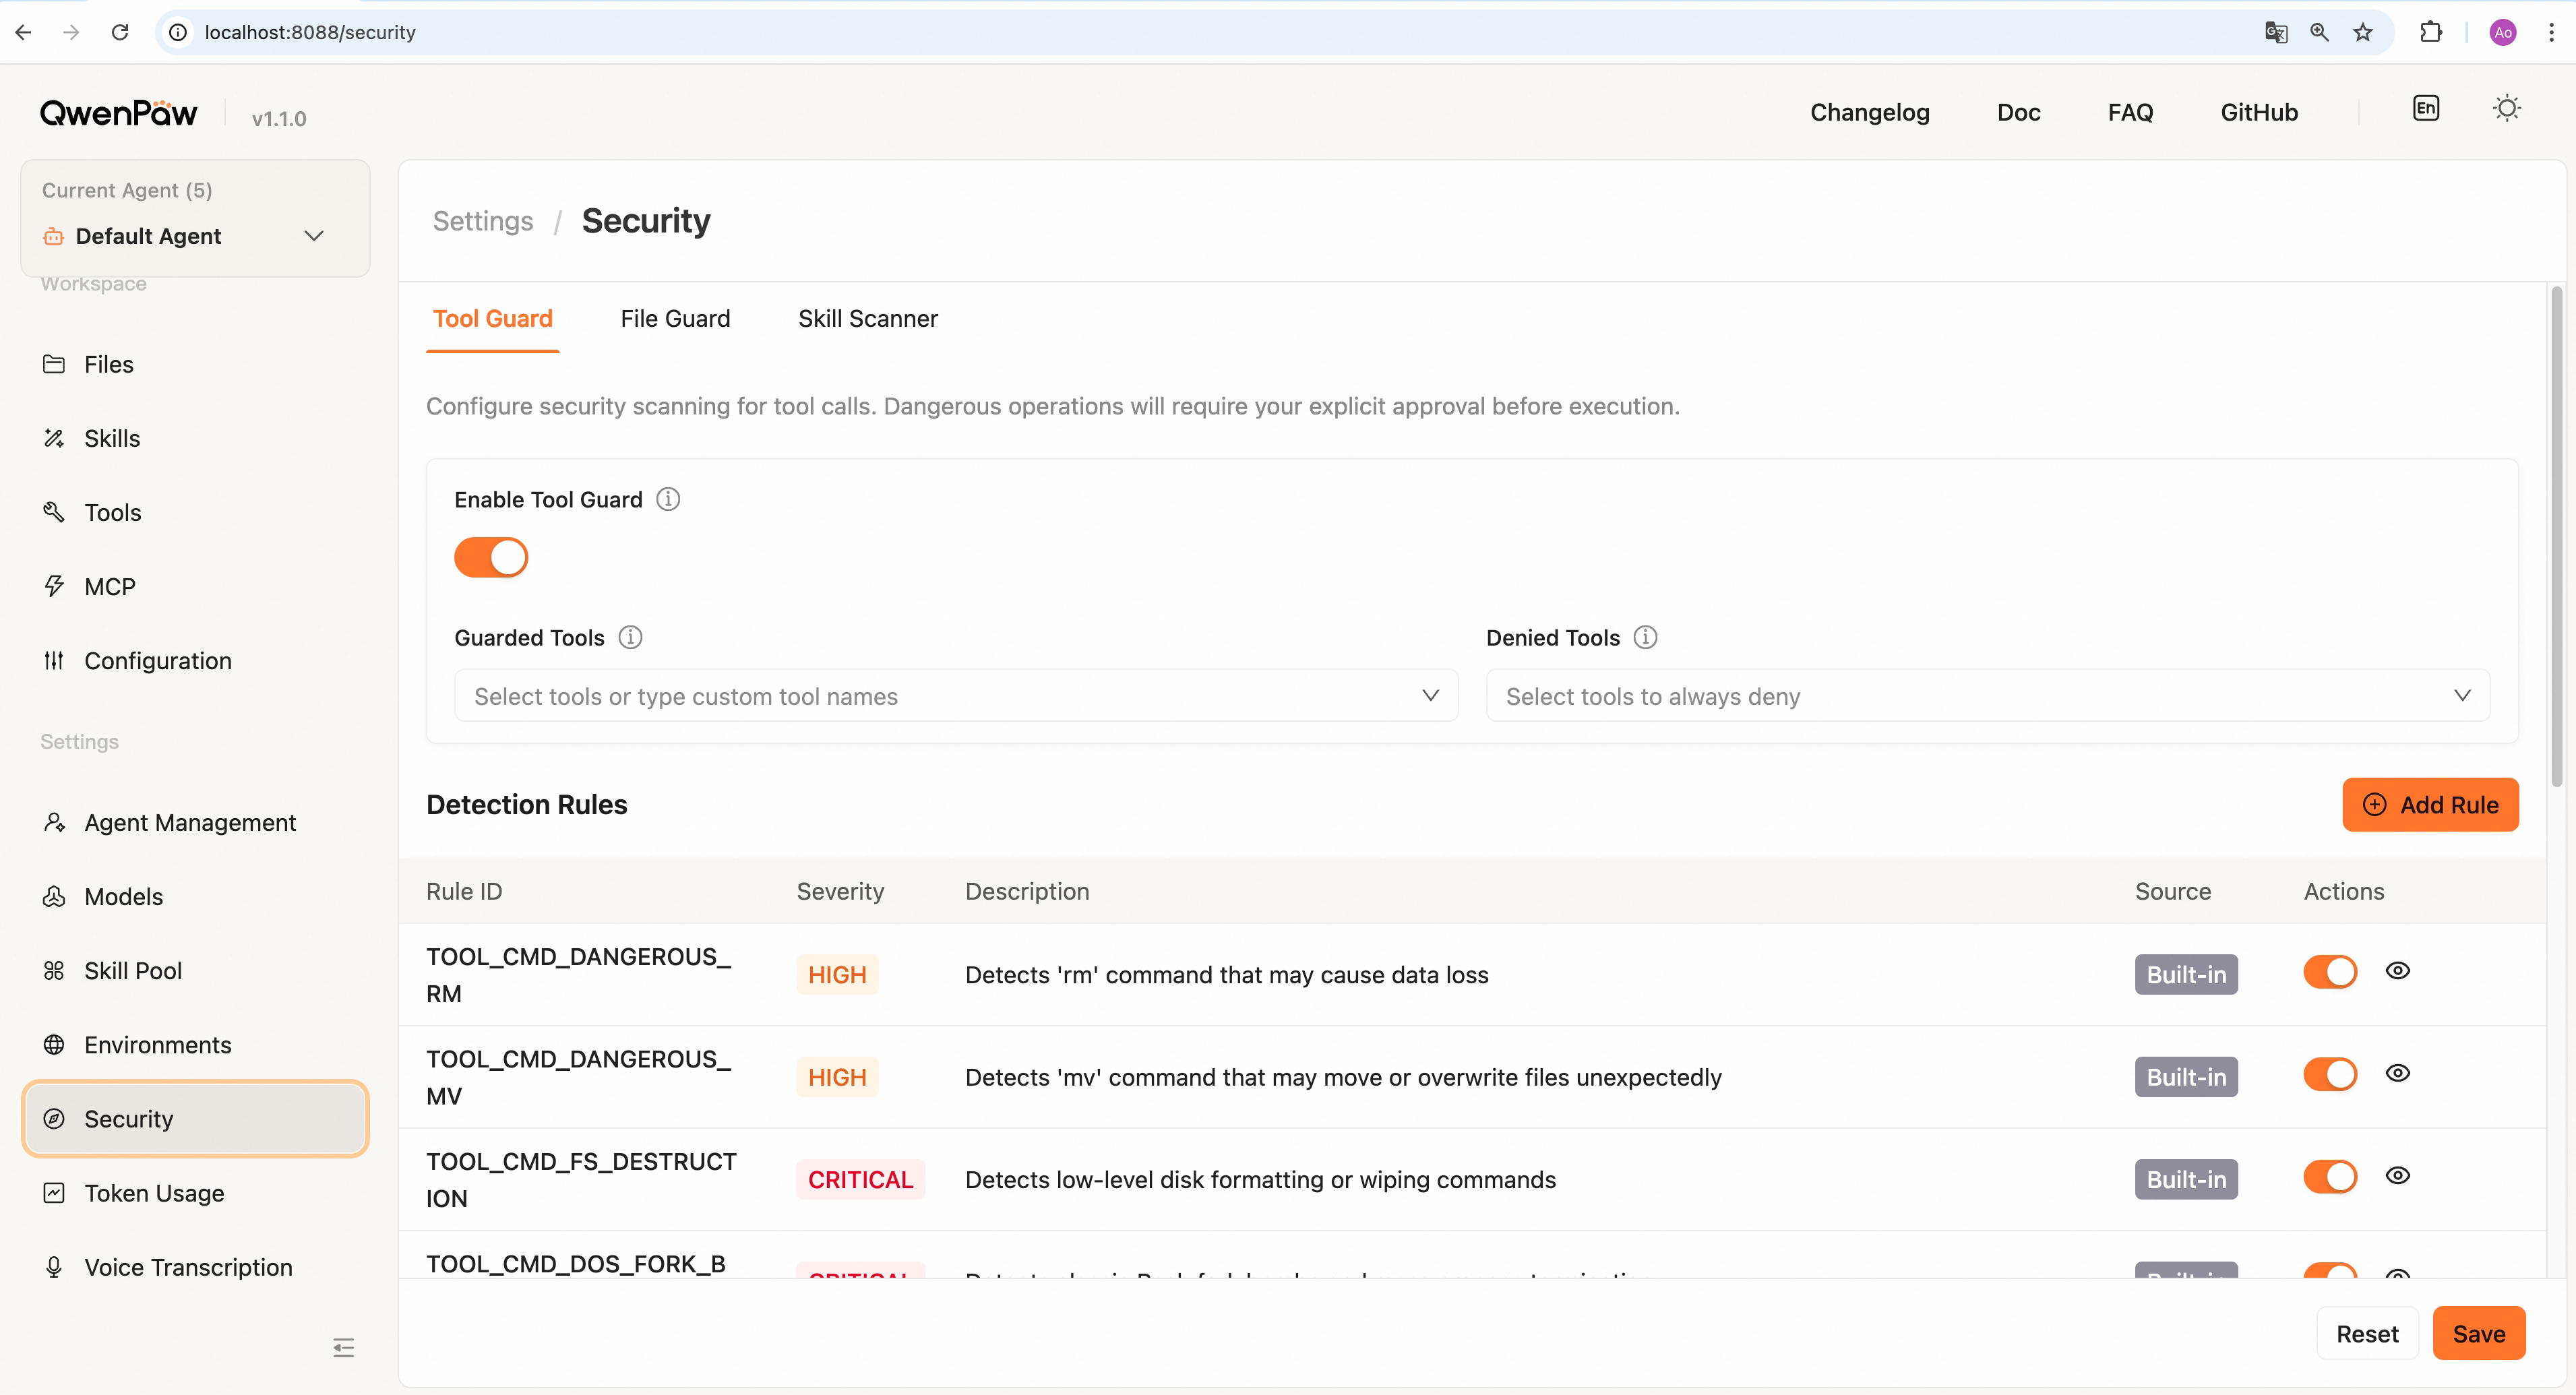Image resolution: width=2576 pixels, height=1395 pixels.
Task: View details of TOOL_CMD_DANGEROUS_RM rule
Action: tap(2398, 971)
